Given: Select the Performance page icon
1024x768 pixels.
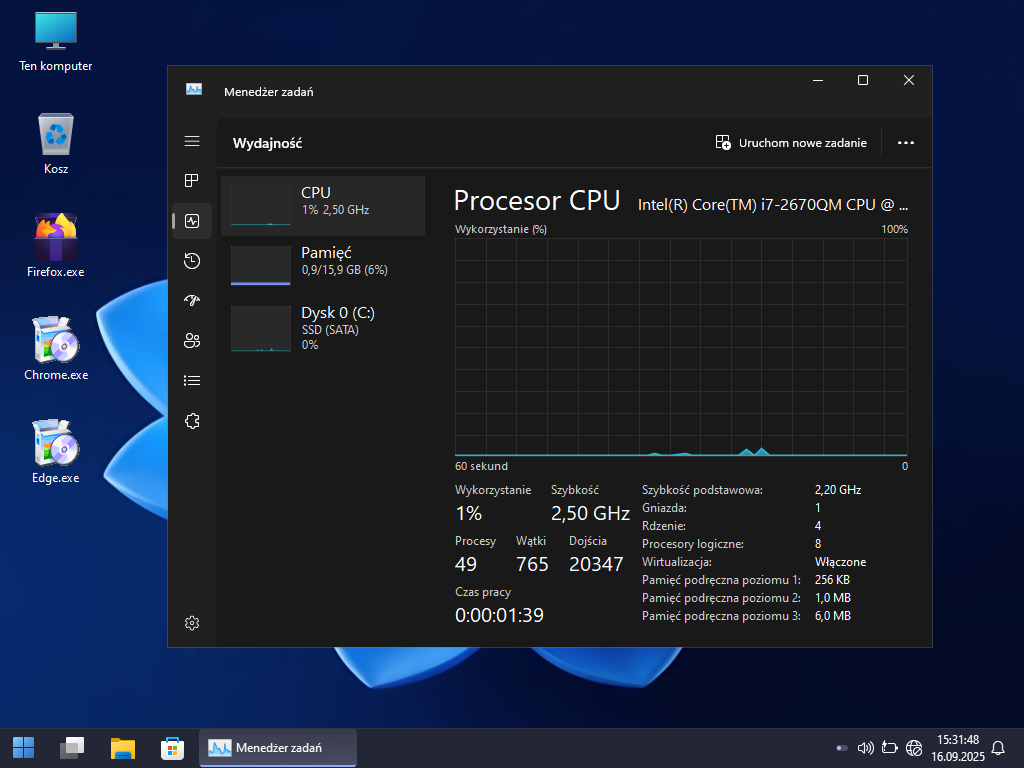Looking at the screenshot, I should point(192,221).
